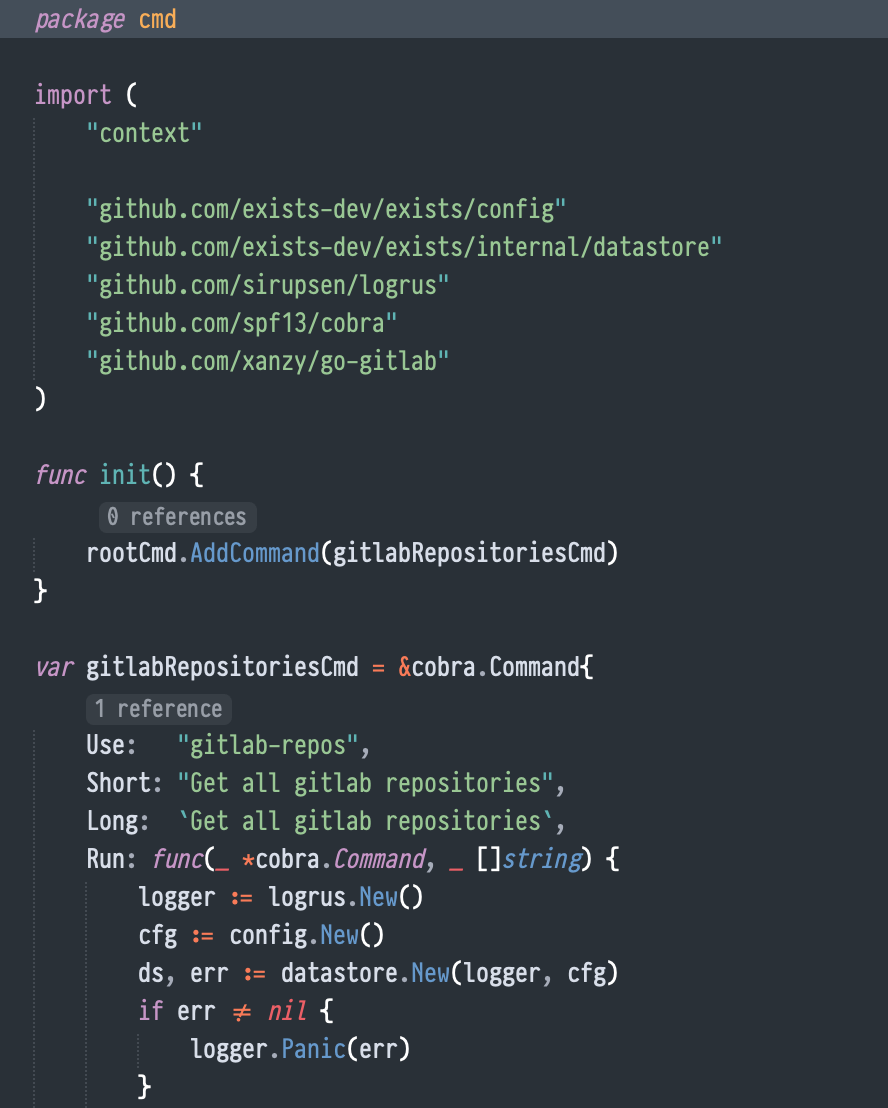Open the "0 references" code lens

177,517
